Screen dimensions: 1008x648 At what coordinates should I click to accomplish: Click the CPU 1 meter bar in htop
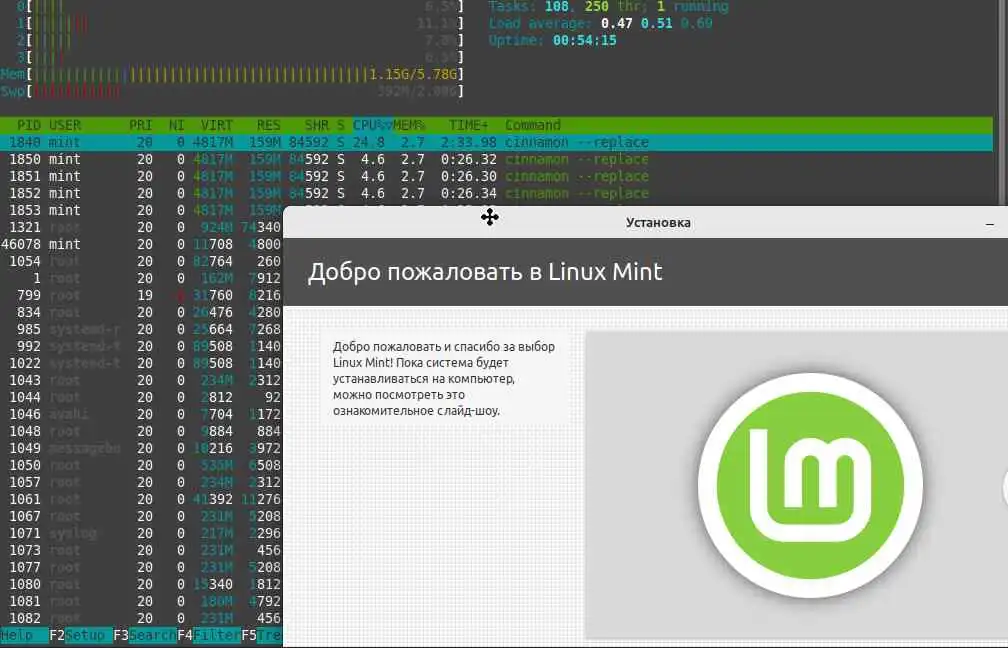click(x=240, y=24)
